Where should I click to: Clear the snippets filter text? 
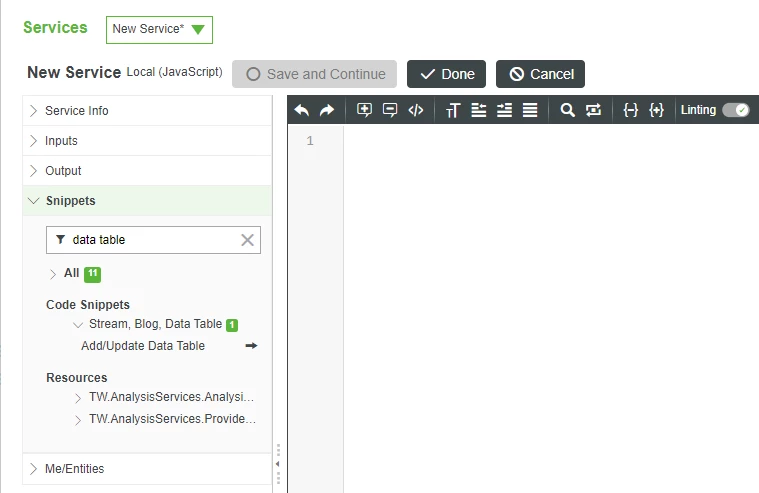247,240
